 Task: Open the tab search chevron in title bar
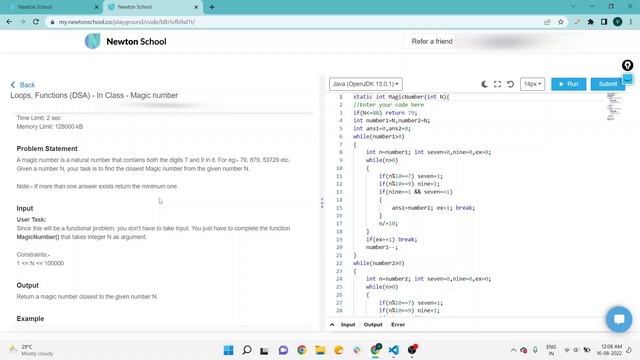pos(573,7)
